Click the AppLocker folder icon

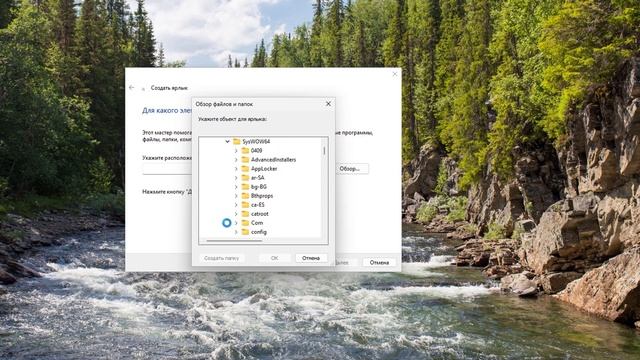click(x=245, y=169)
